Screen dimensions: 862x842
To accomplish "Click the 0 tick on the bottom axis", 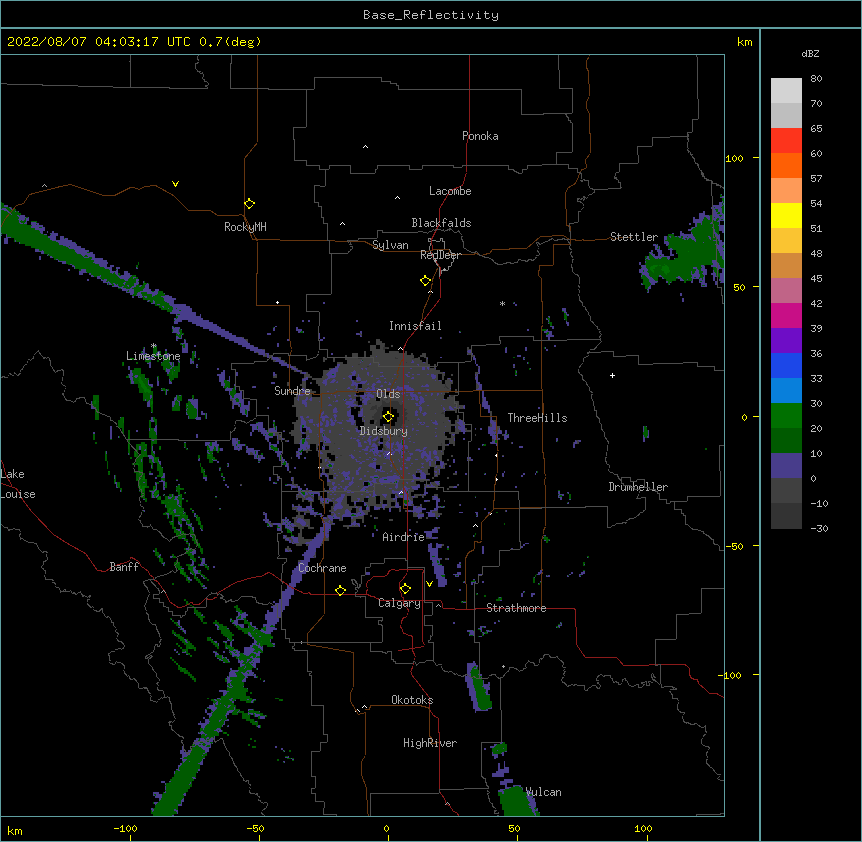I will (x=386, y=828).
